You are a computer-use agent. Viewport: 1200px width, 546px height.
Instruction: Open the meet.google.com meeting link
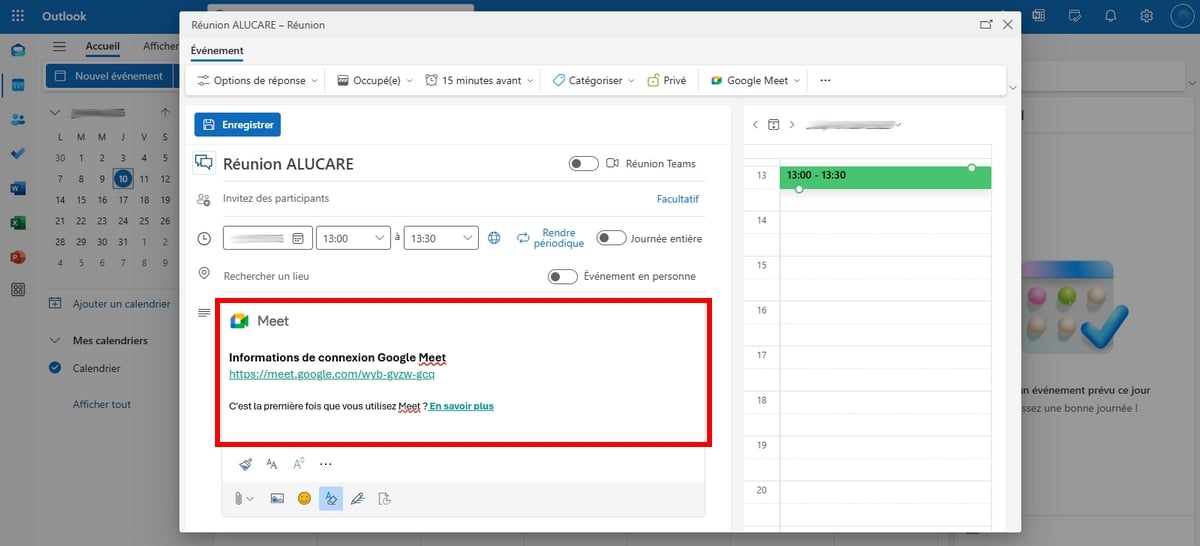(331, 375)
